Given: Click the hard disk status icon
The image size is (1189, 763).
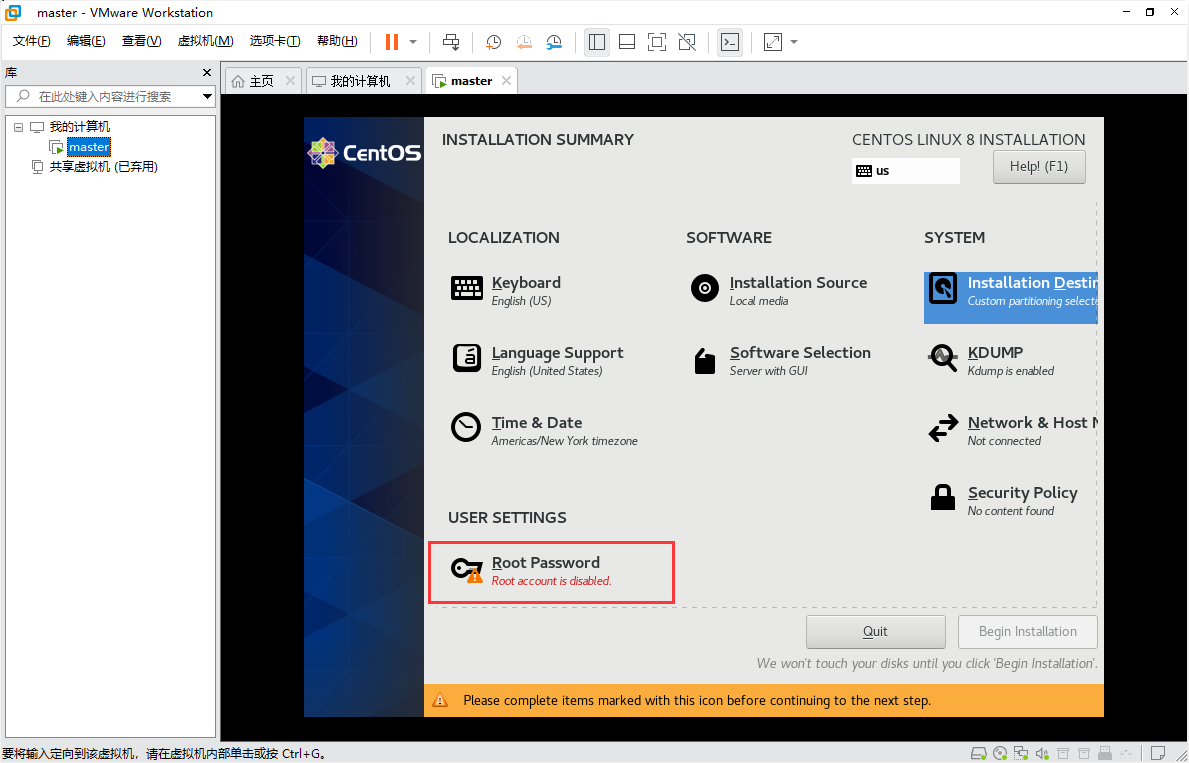Looking at the screenshot, I should coord(978,753).
